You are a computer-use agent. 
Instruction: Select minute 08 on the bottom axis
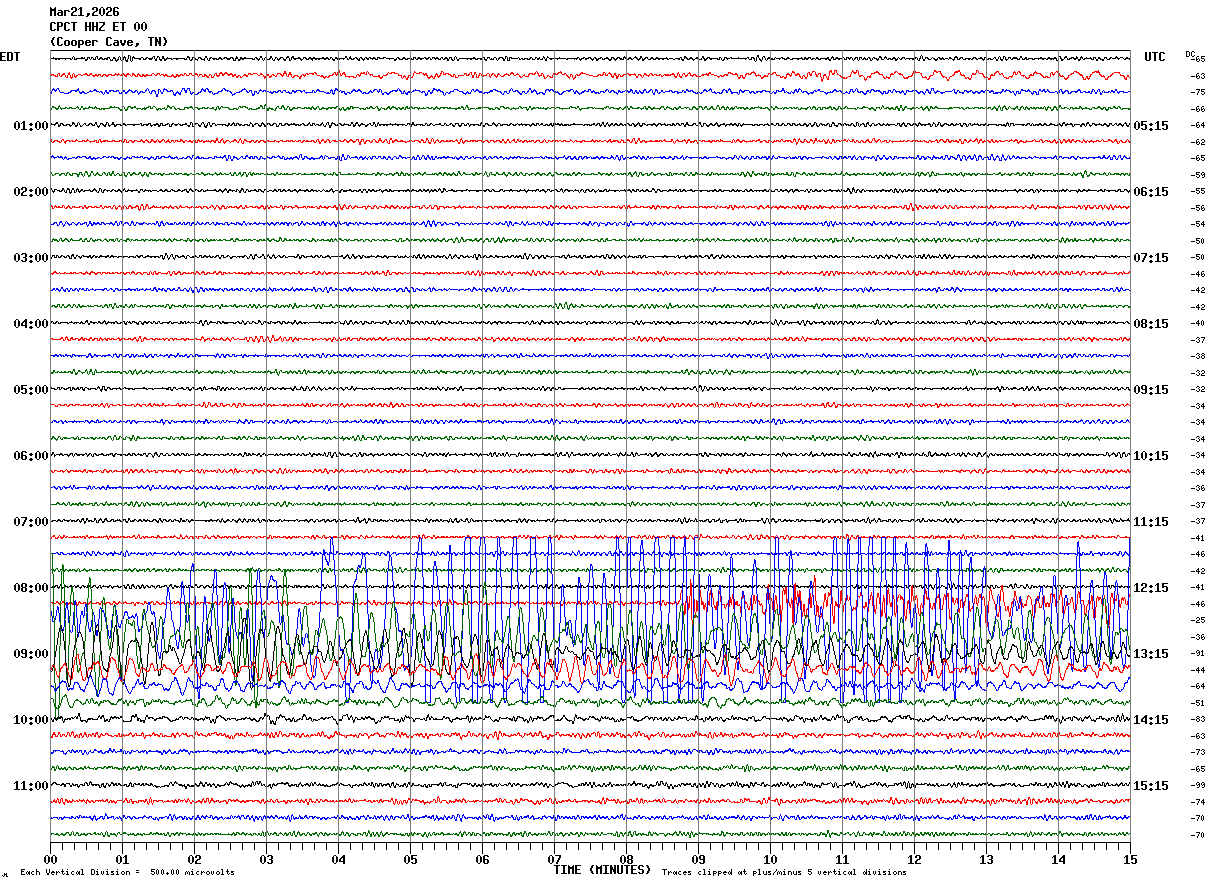[x=626, y=860]
